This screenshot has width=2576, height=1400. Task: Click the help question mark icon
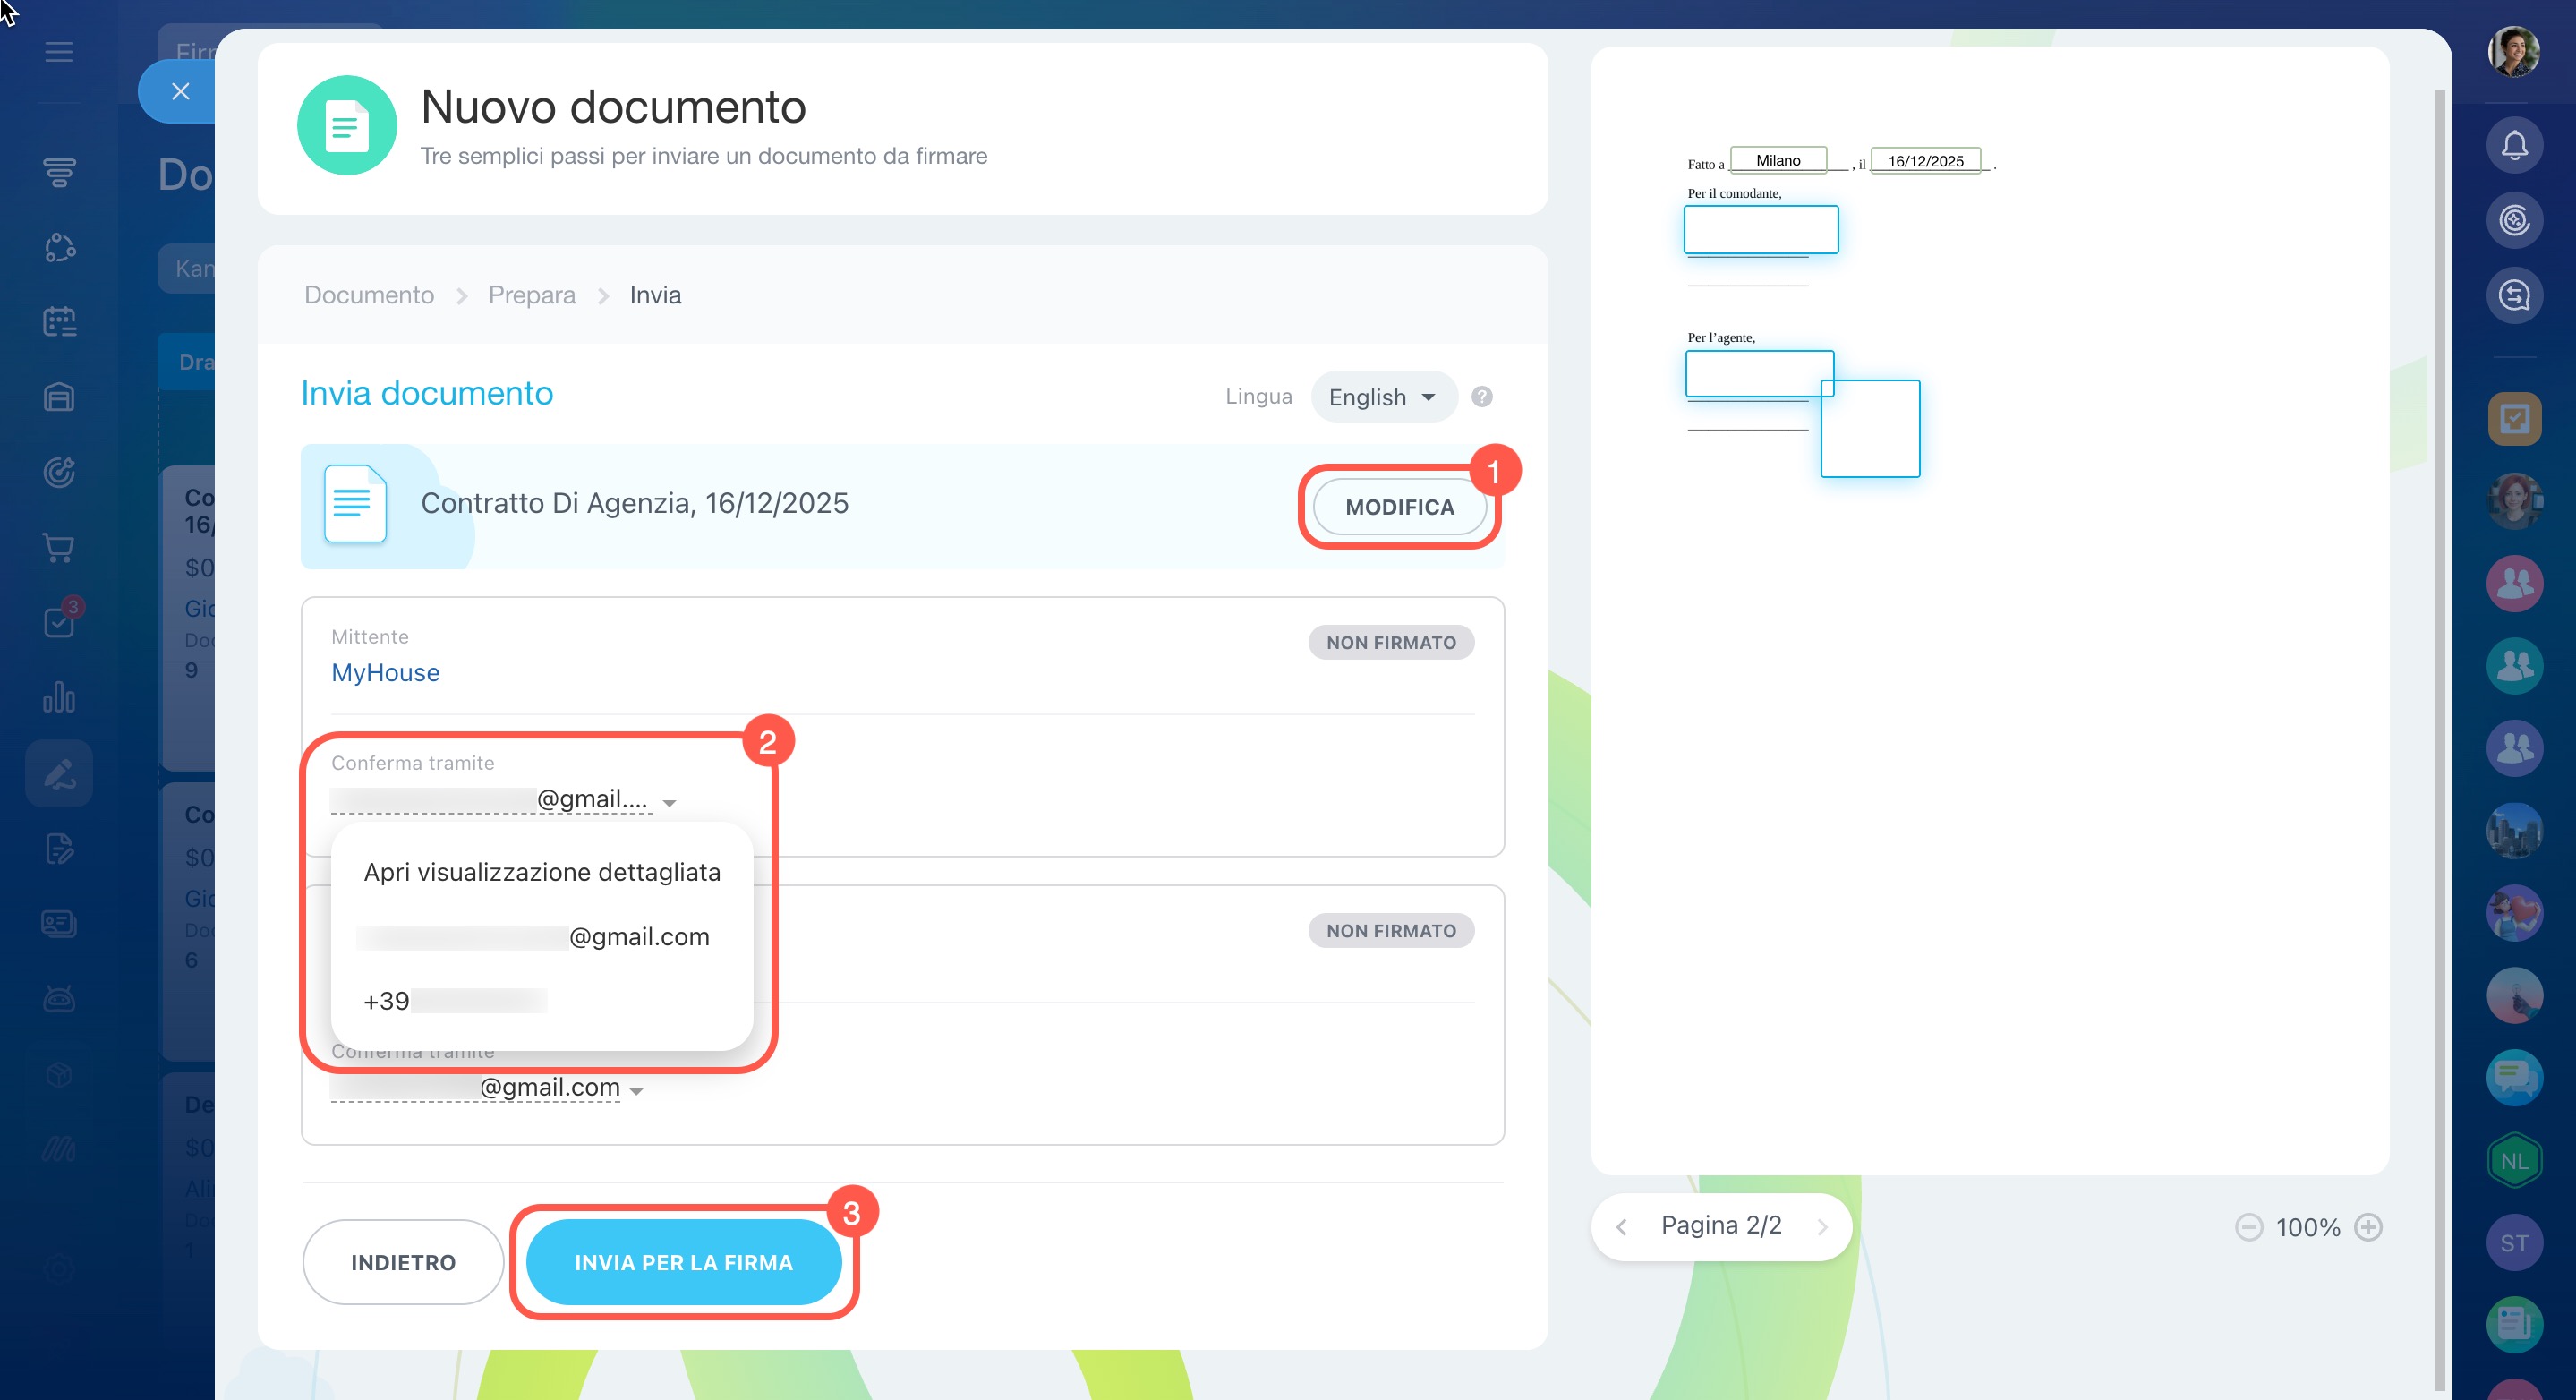[x=1481, y=397]
